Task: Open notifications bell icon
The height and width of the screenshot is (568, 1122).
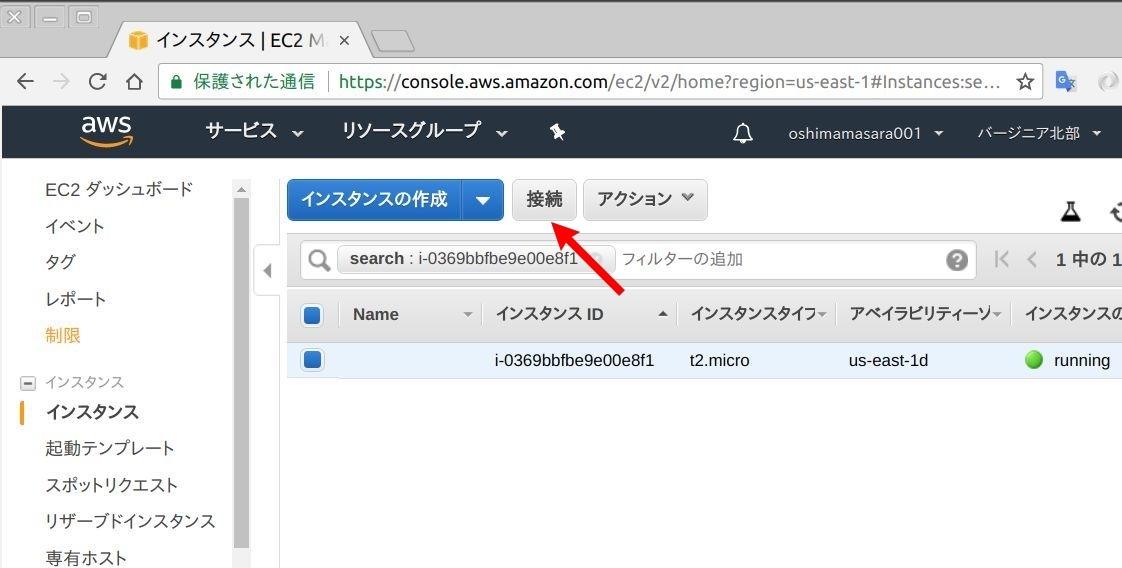Action: (743, 133)
